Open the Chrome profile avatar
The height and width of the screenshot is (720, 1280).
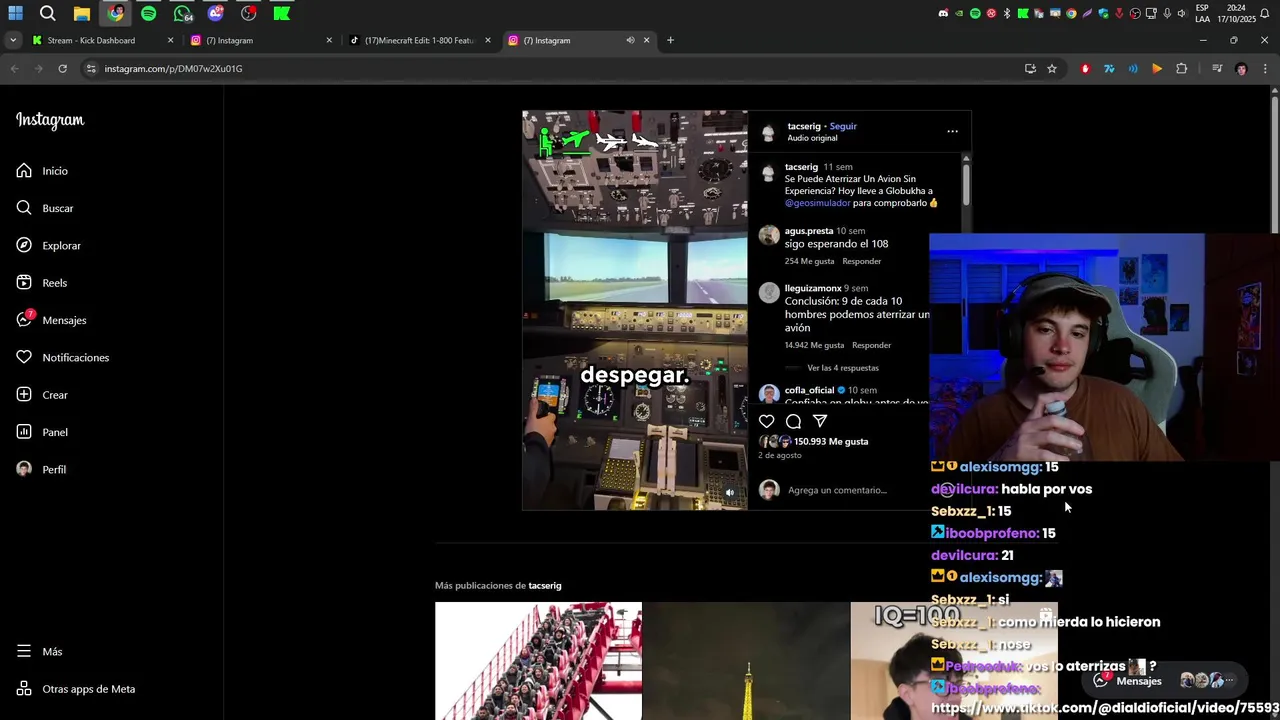coord(1241,69)
